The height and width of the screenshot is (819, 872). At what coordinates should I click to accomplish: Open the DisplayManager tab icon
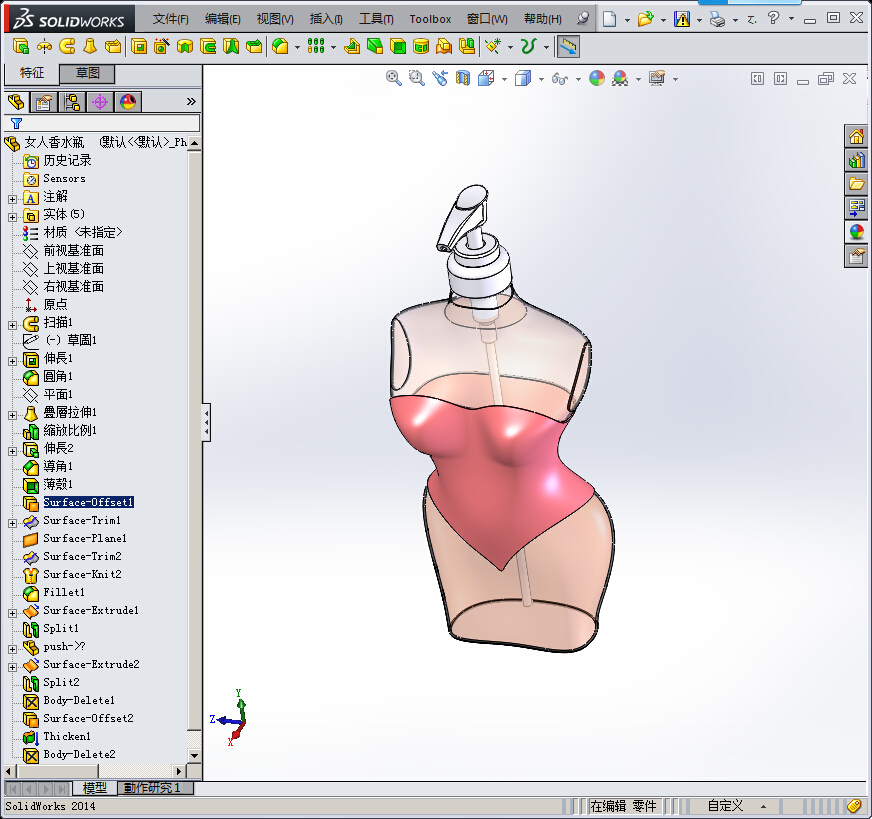tap(128, 102)
